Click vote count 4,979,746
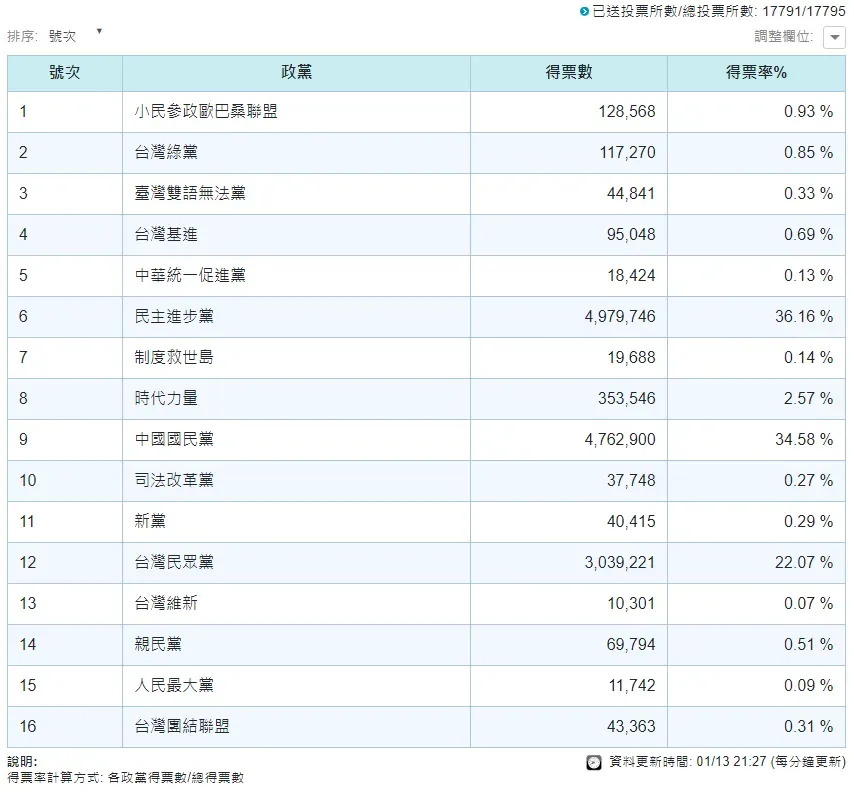This screenshot has width=854, height=792. click(x=620, y=316)
